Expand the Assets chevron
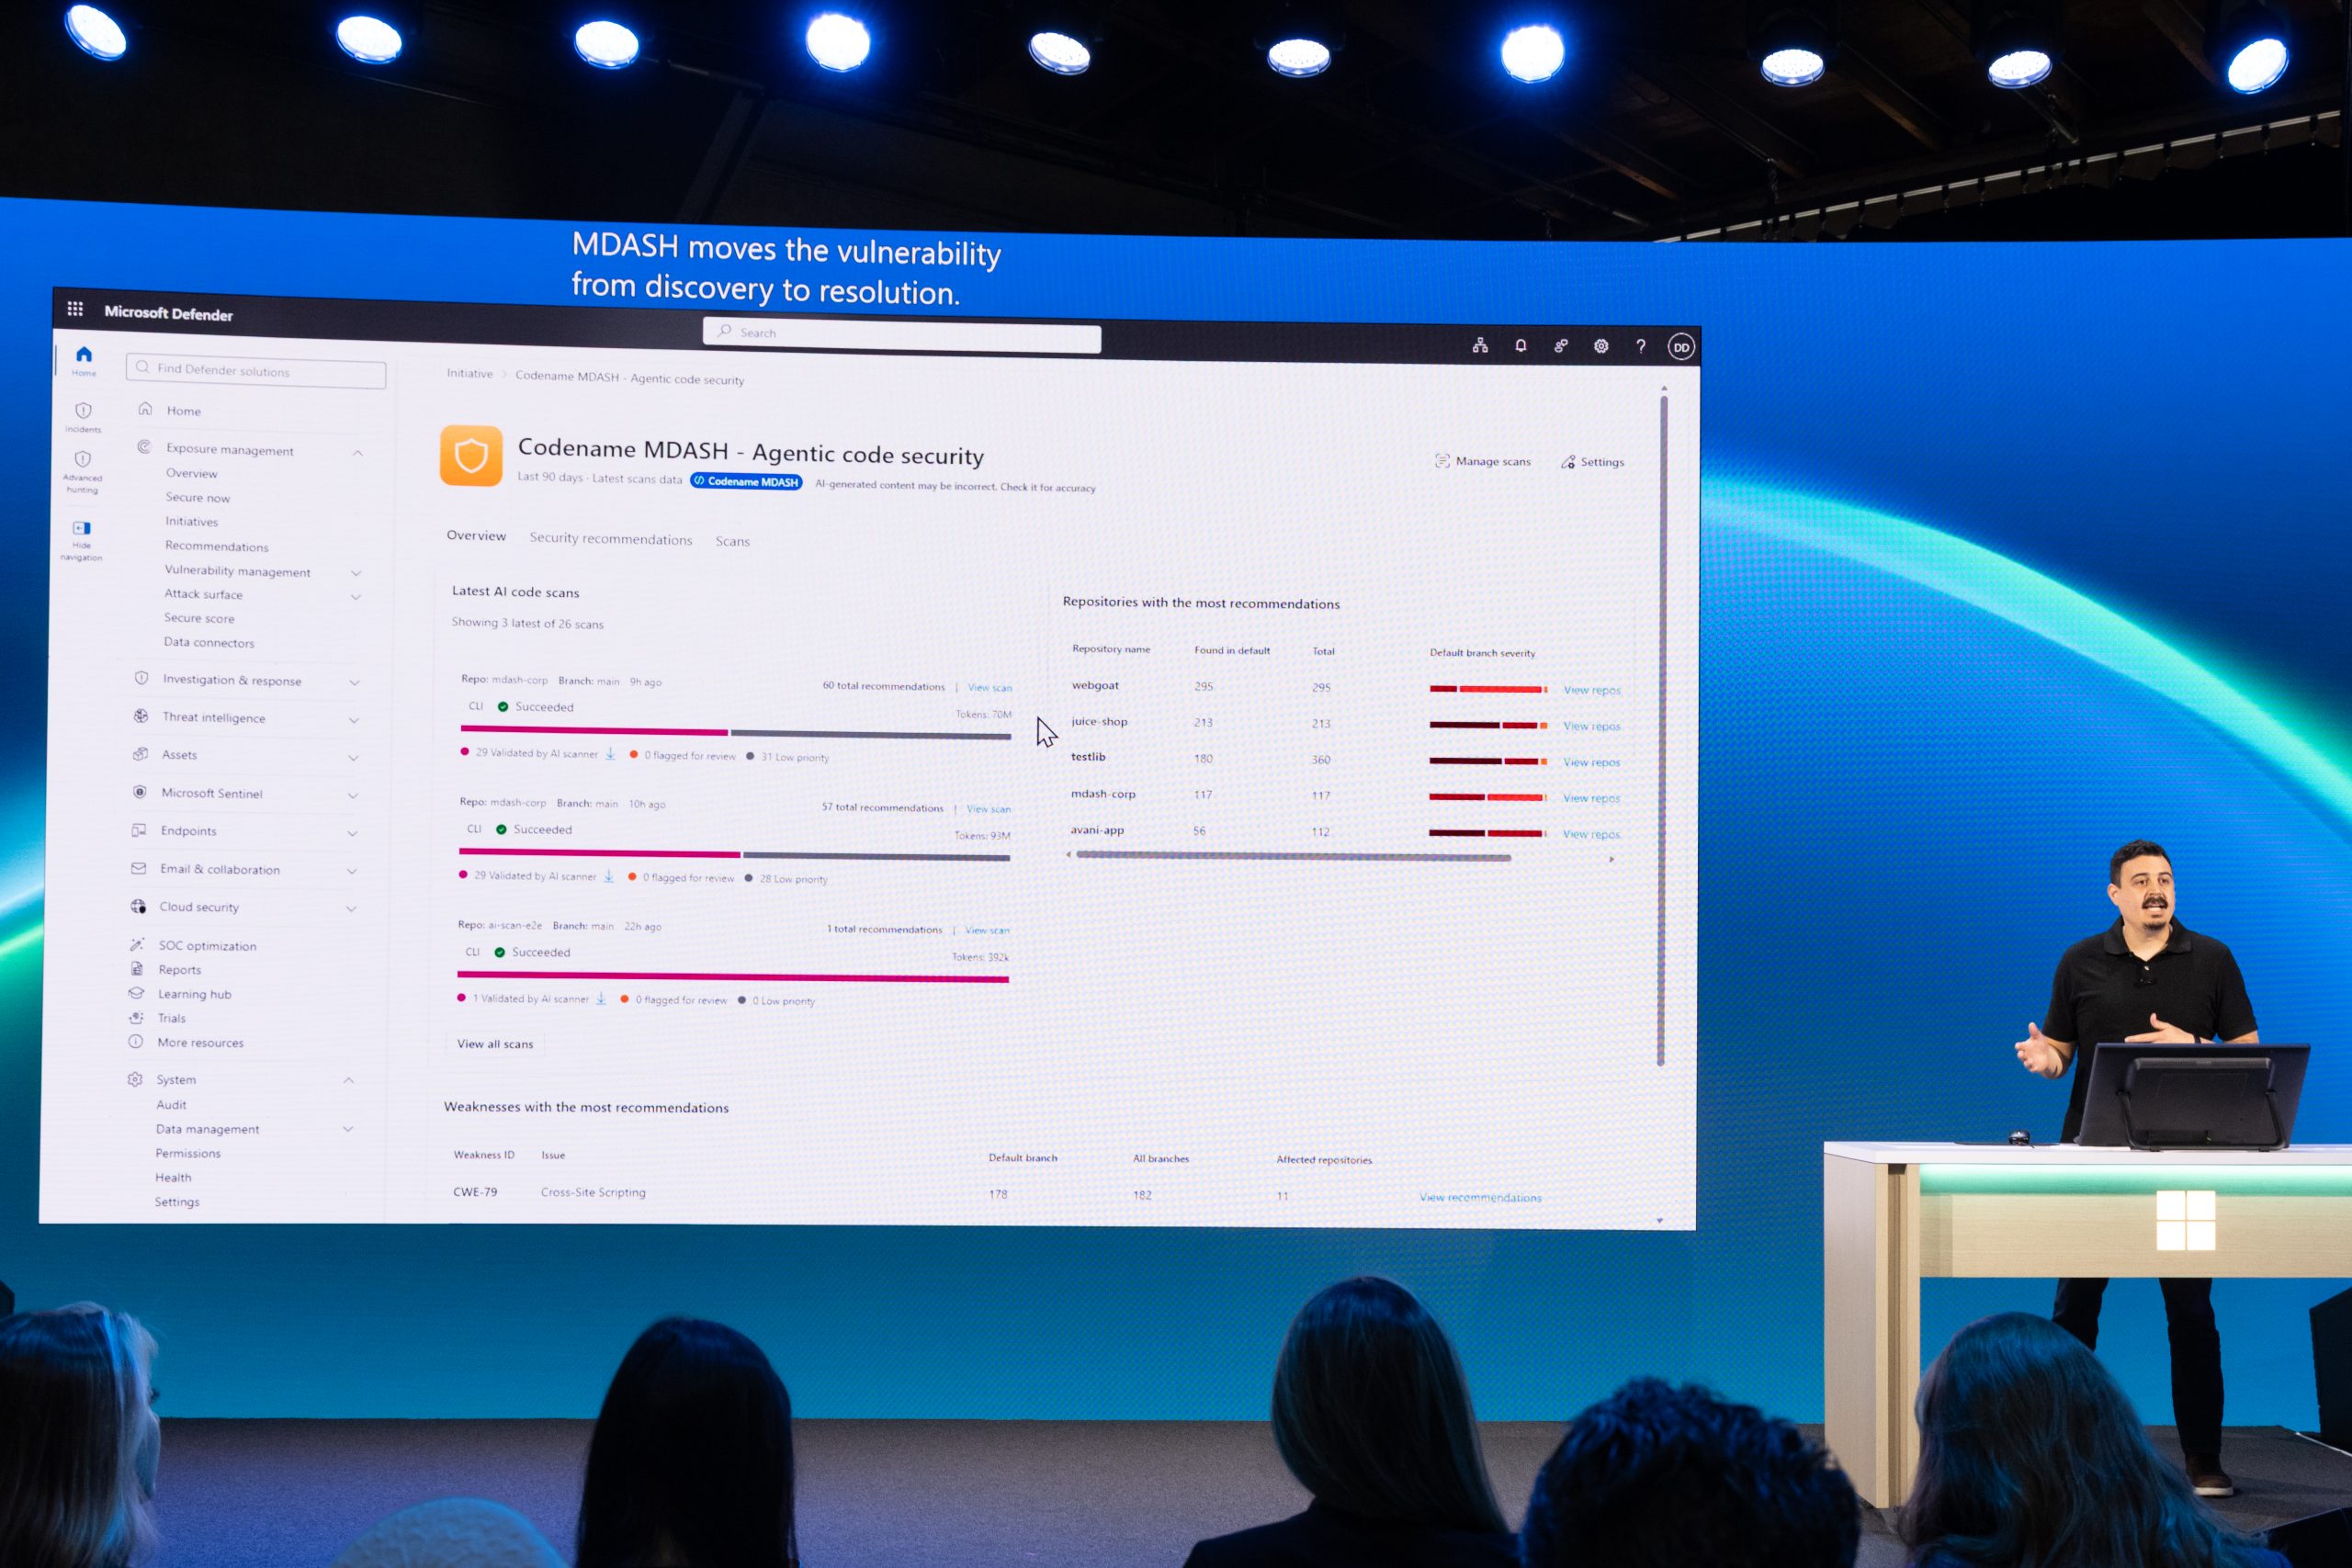This screenshot has width=2352, height=1568. click(x=353, y=758)
